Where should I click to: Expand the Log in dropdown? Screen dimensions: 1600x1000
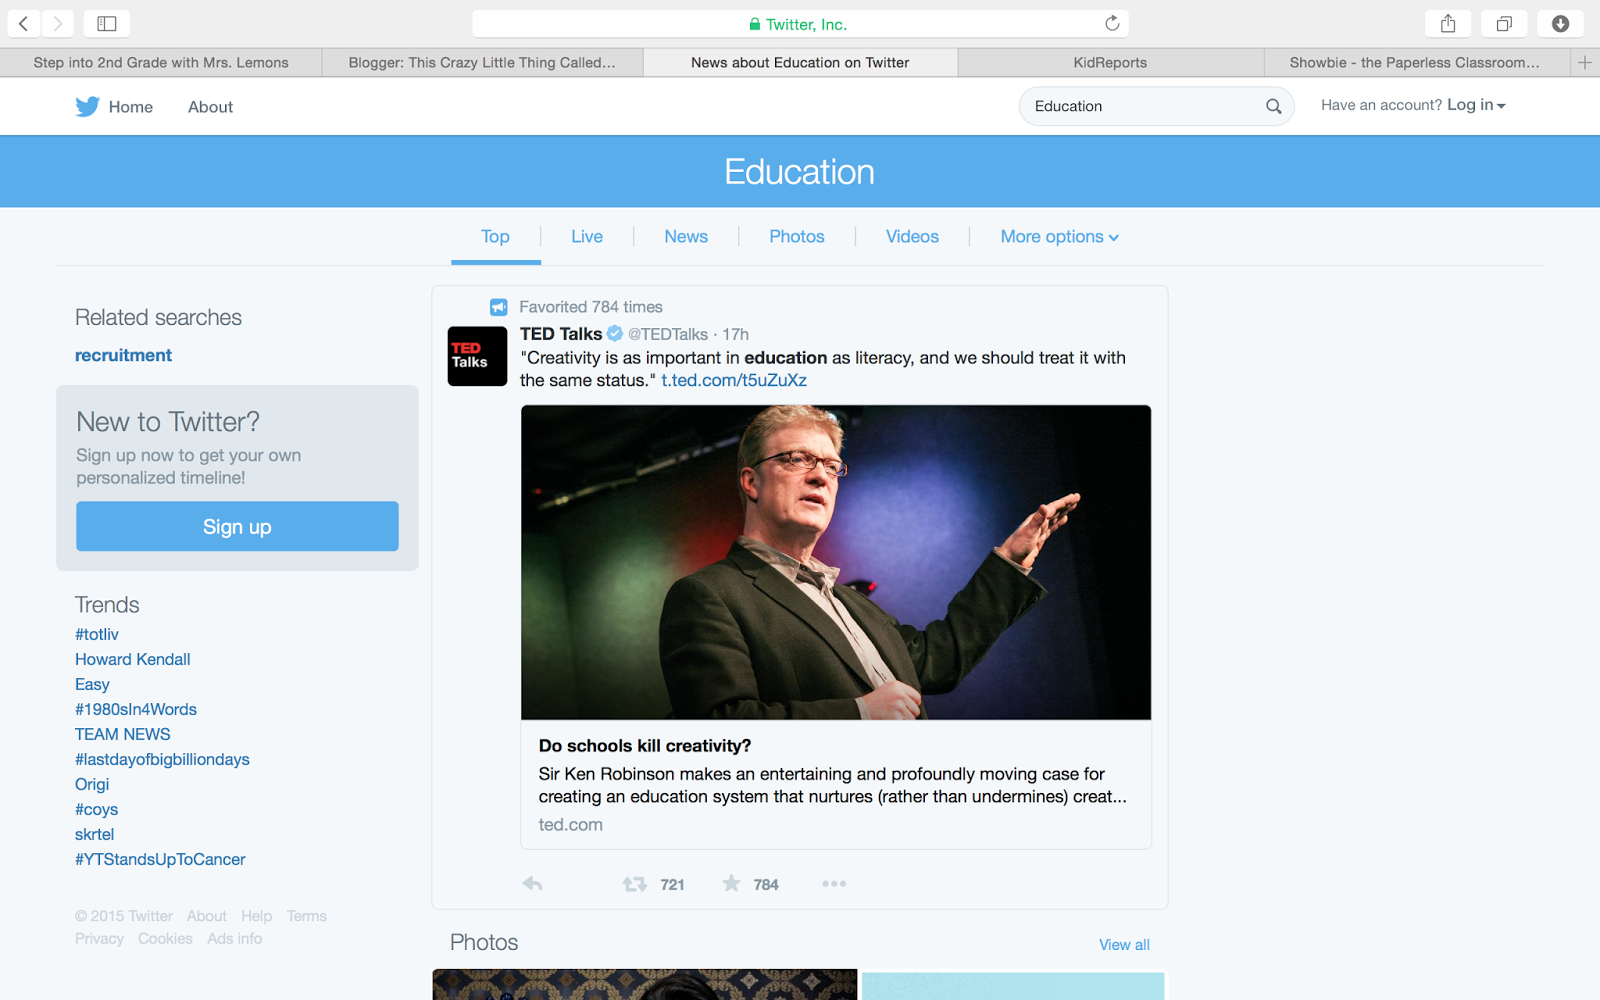tap(1476, 105)
